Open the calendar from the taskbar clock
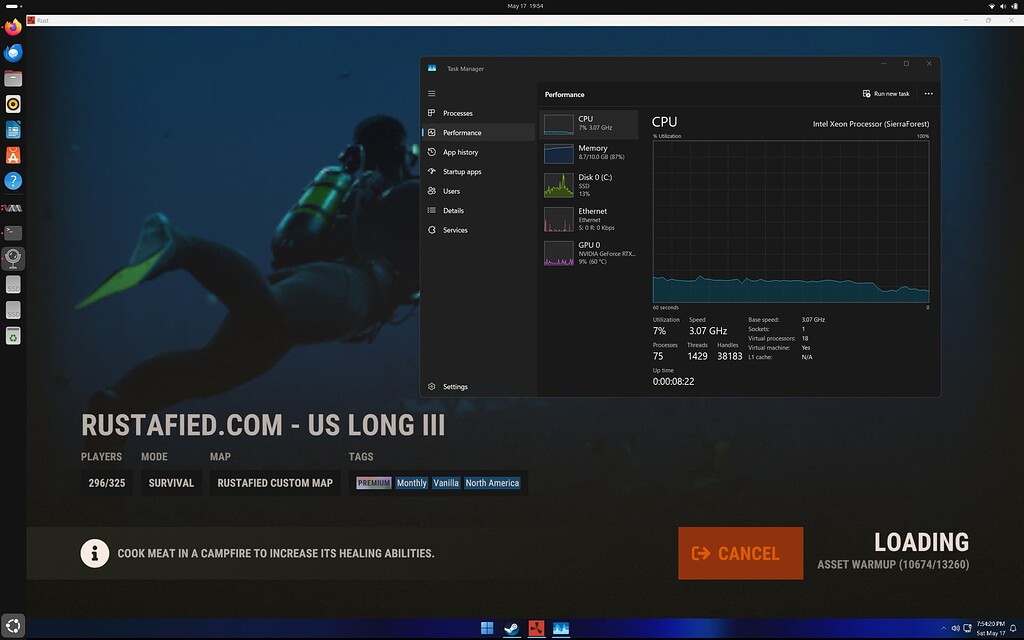 tap(993, 628)
